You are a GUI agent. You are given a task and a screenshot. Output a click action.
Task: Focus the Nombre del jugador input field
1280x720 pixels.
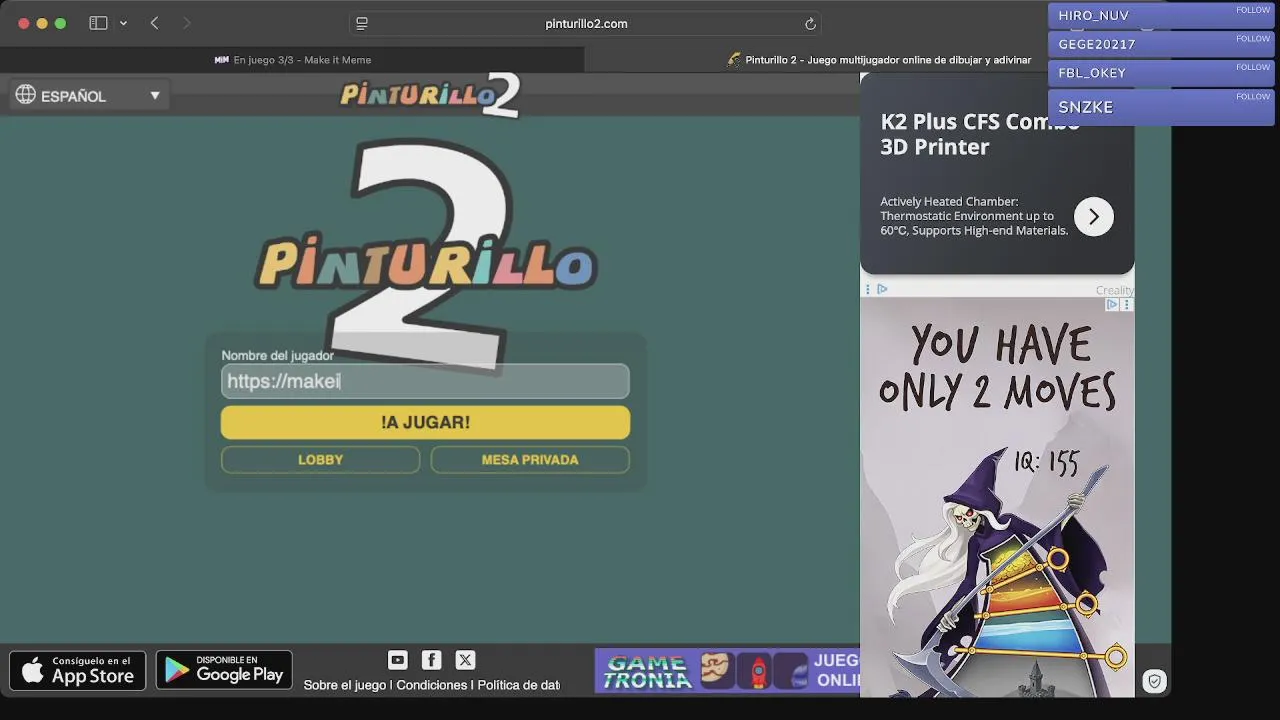425,381
